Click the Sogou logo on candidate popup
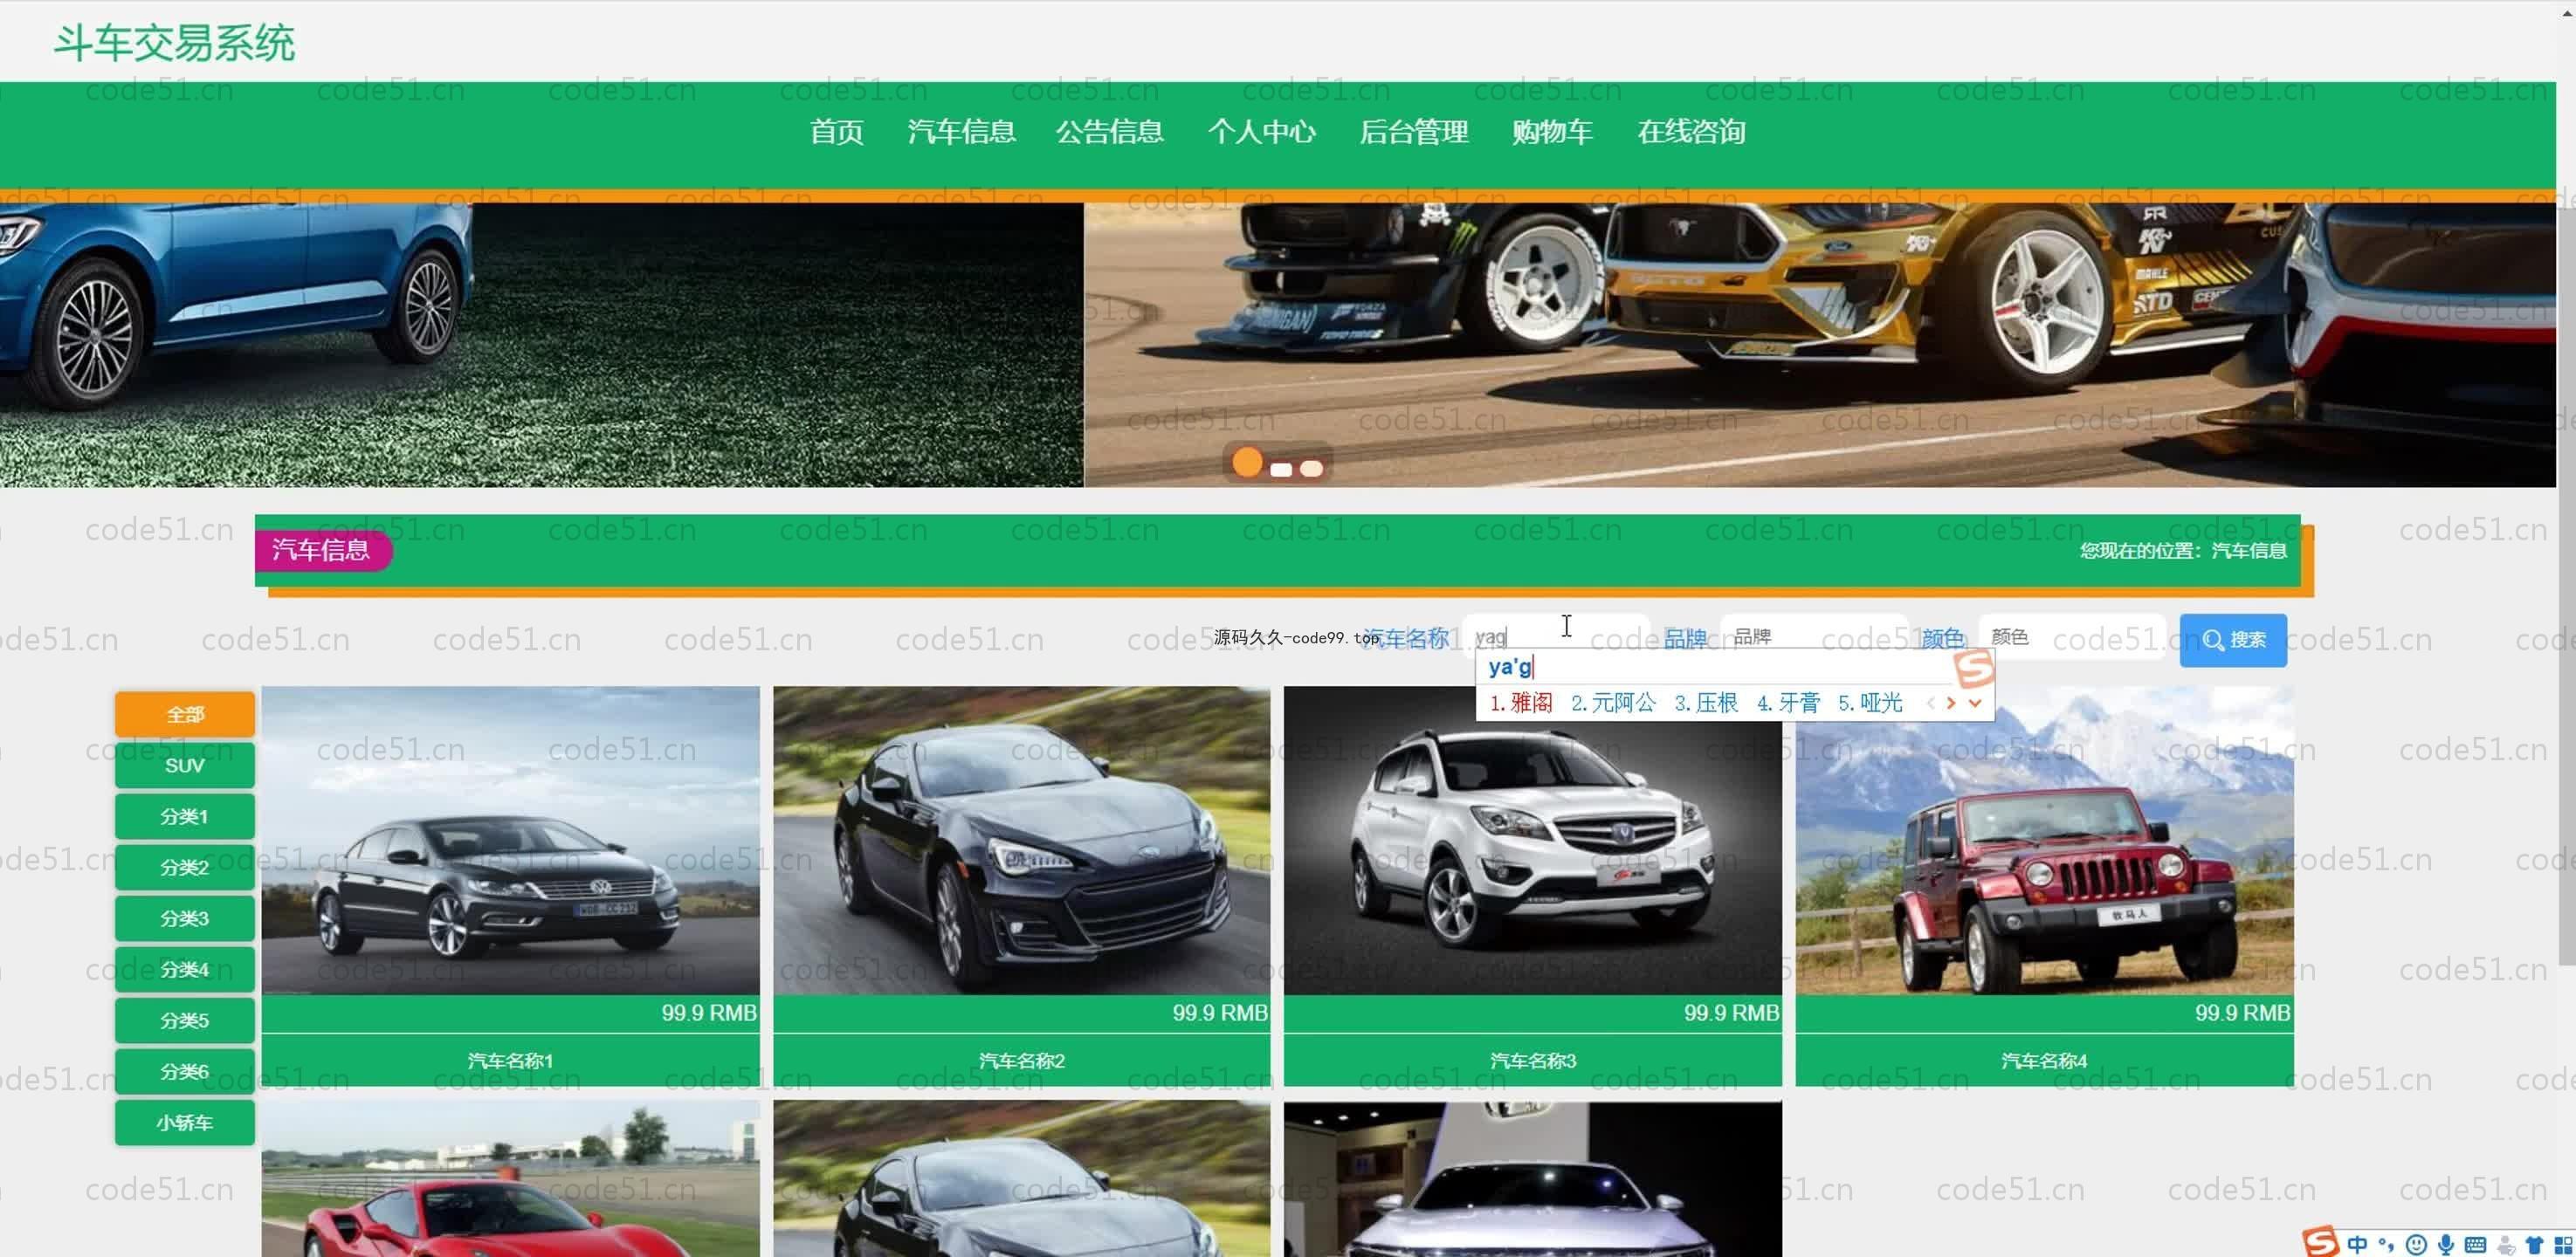2576x1257 pixels. [x=1974, y=668]
